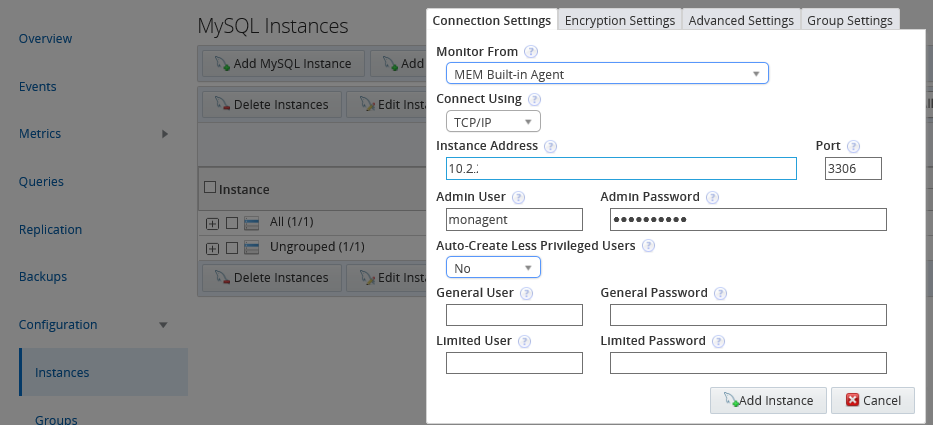The height and width of the screenshot is (425, 933).
Task: Click Add Instance button in dialog
Action: pos(768,401)
